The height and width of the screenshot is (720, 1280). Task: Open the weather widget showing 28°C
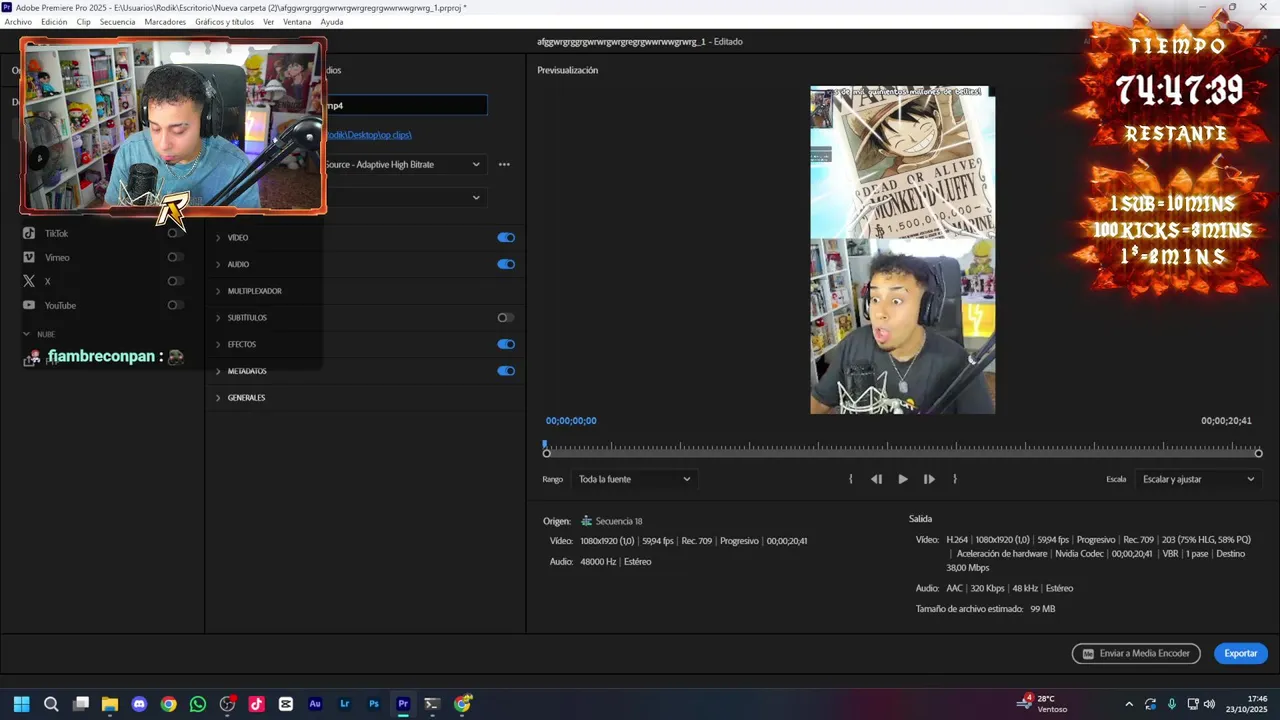pos(1042,704)
